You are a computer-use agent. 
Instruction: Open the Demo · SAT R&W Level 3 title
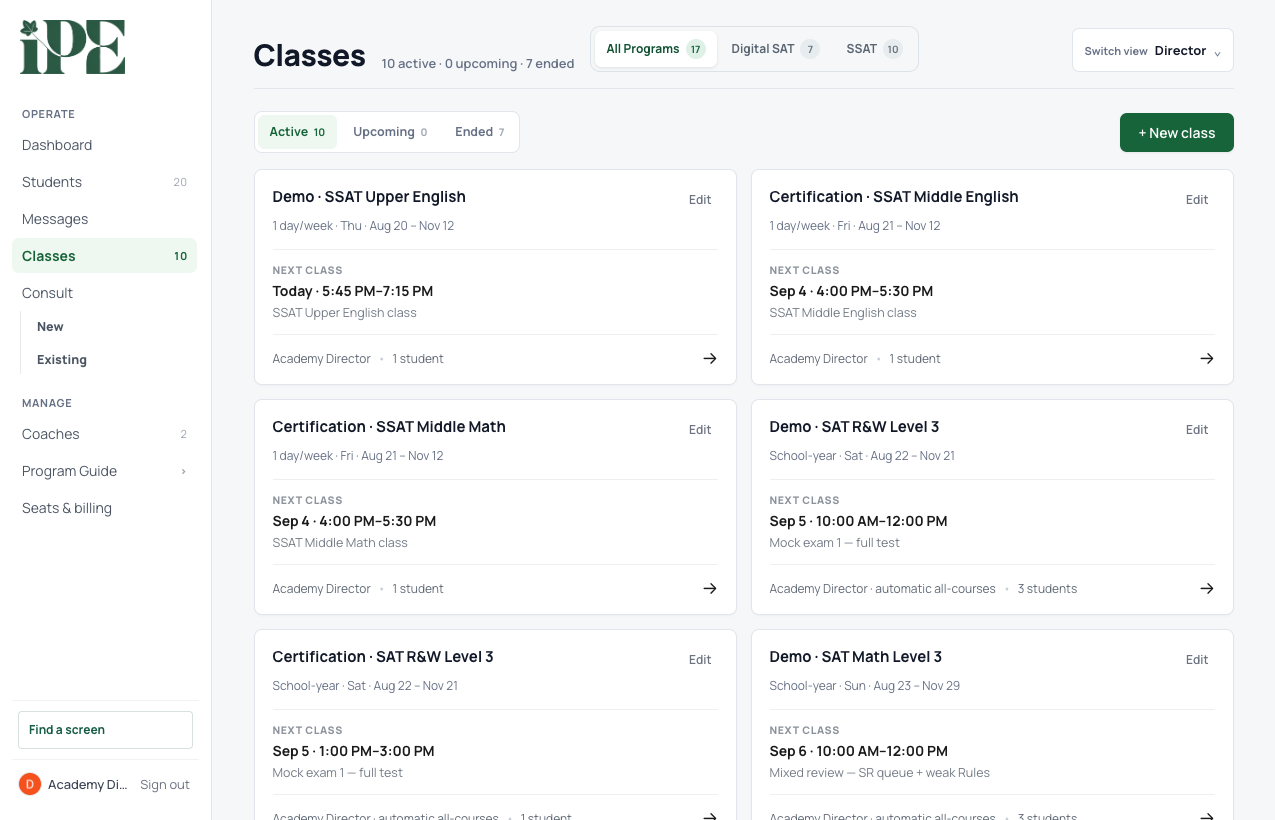click(x=854, y=427)
